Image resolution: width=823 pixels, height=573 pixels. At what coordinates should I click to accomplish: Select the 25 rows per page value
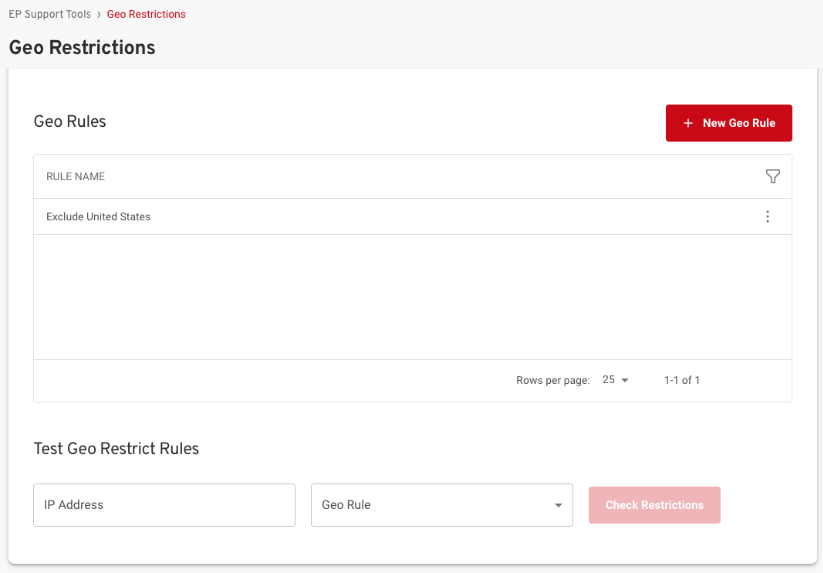[x=608, y=380]
